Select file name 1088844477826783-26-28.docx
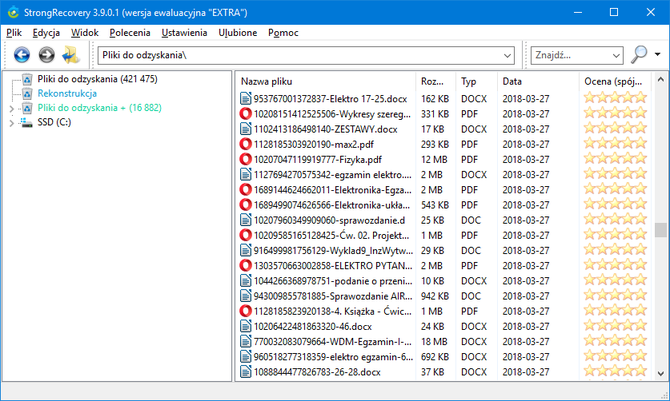The width and height of the screenshot is (670, 401). click(317, 372)
